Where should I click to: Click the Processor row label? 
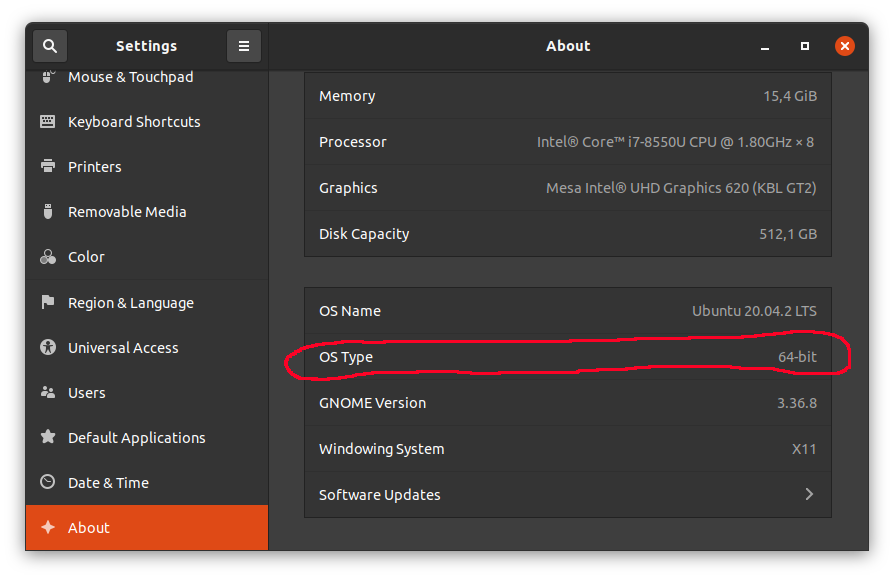[352, 142]
